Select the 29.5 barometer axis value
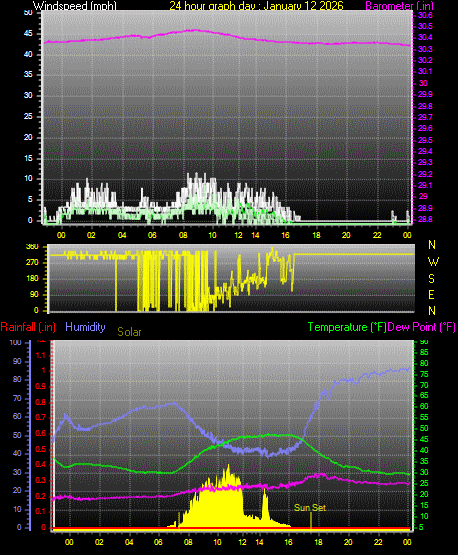 425,140
